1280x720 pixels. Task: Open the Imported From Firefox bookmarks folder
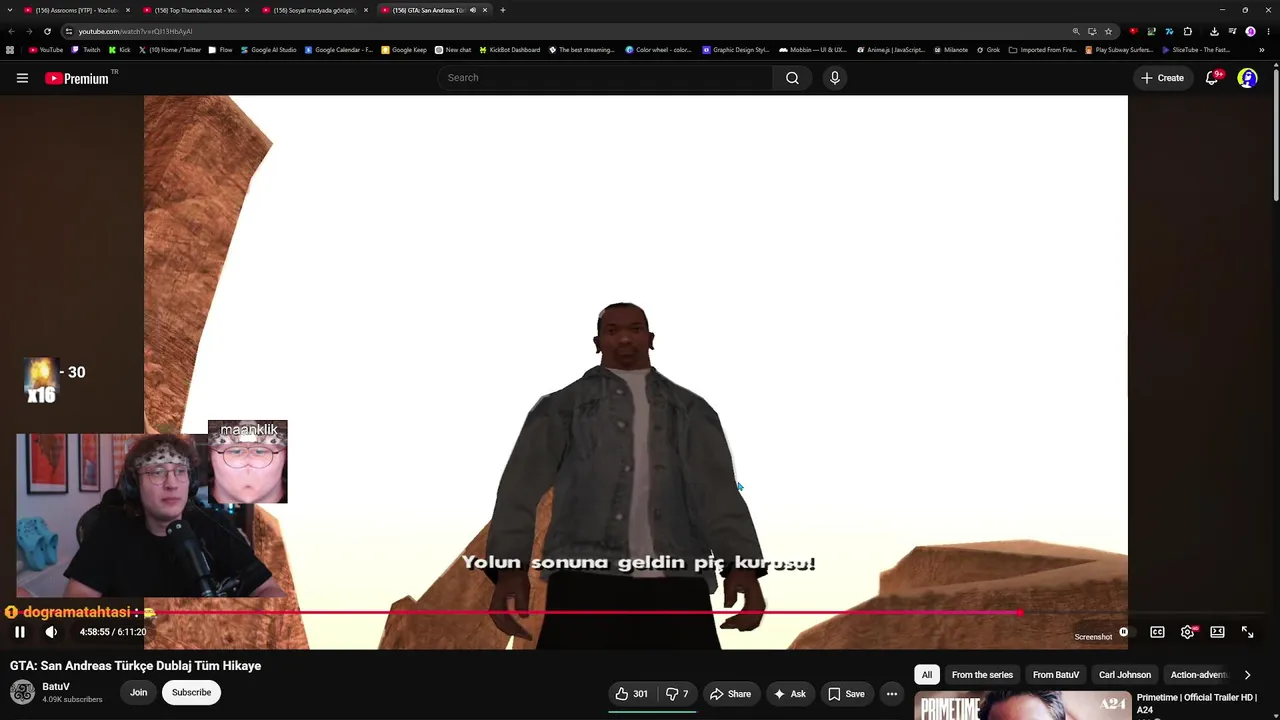pos(1043,50)
